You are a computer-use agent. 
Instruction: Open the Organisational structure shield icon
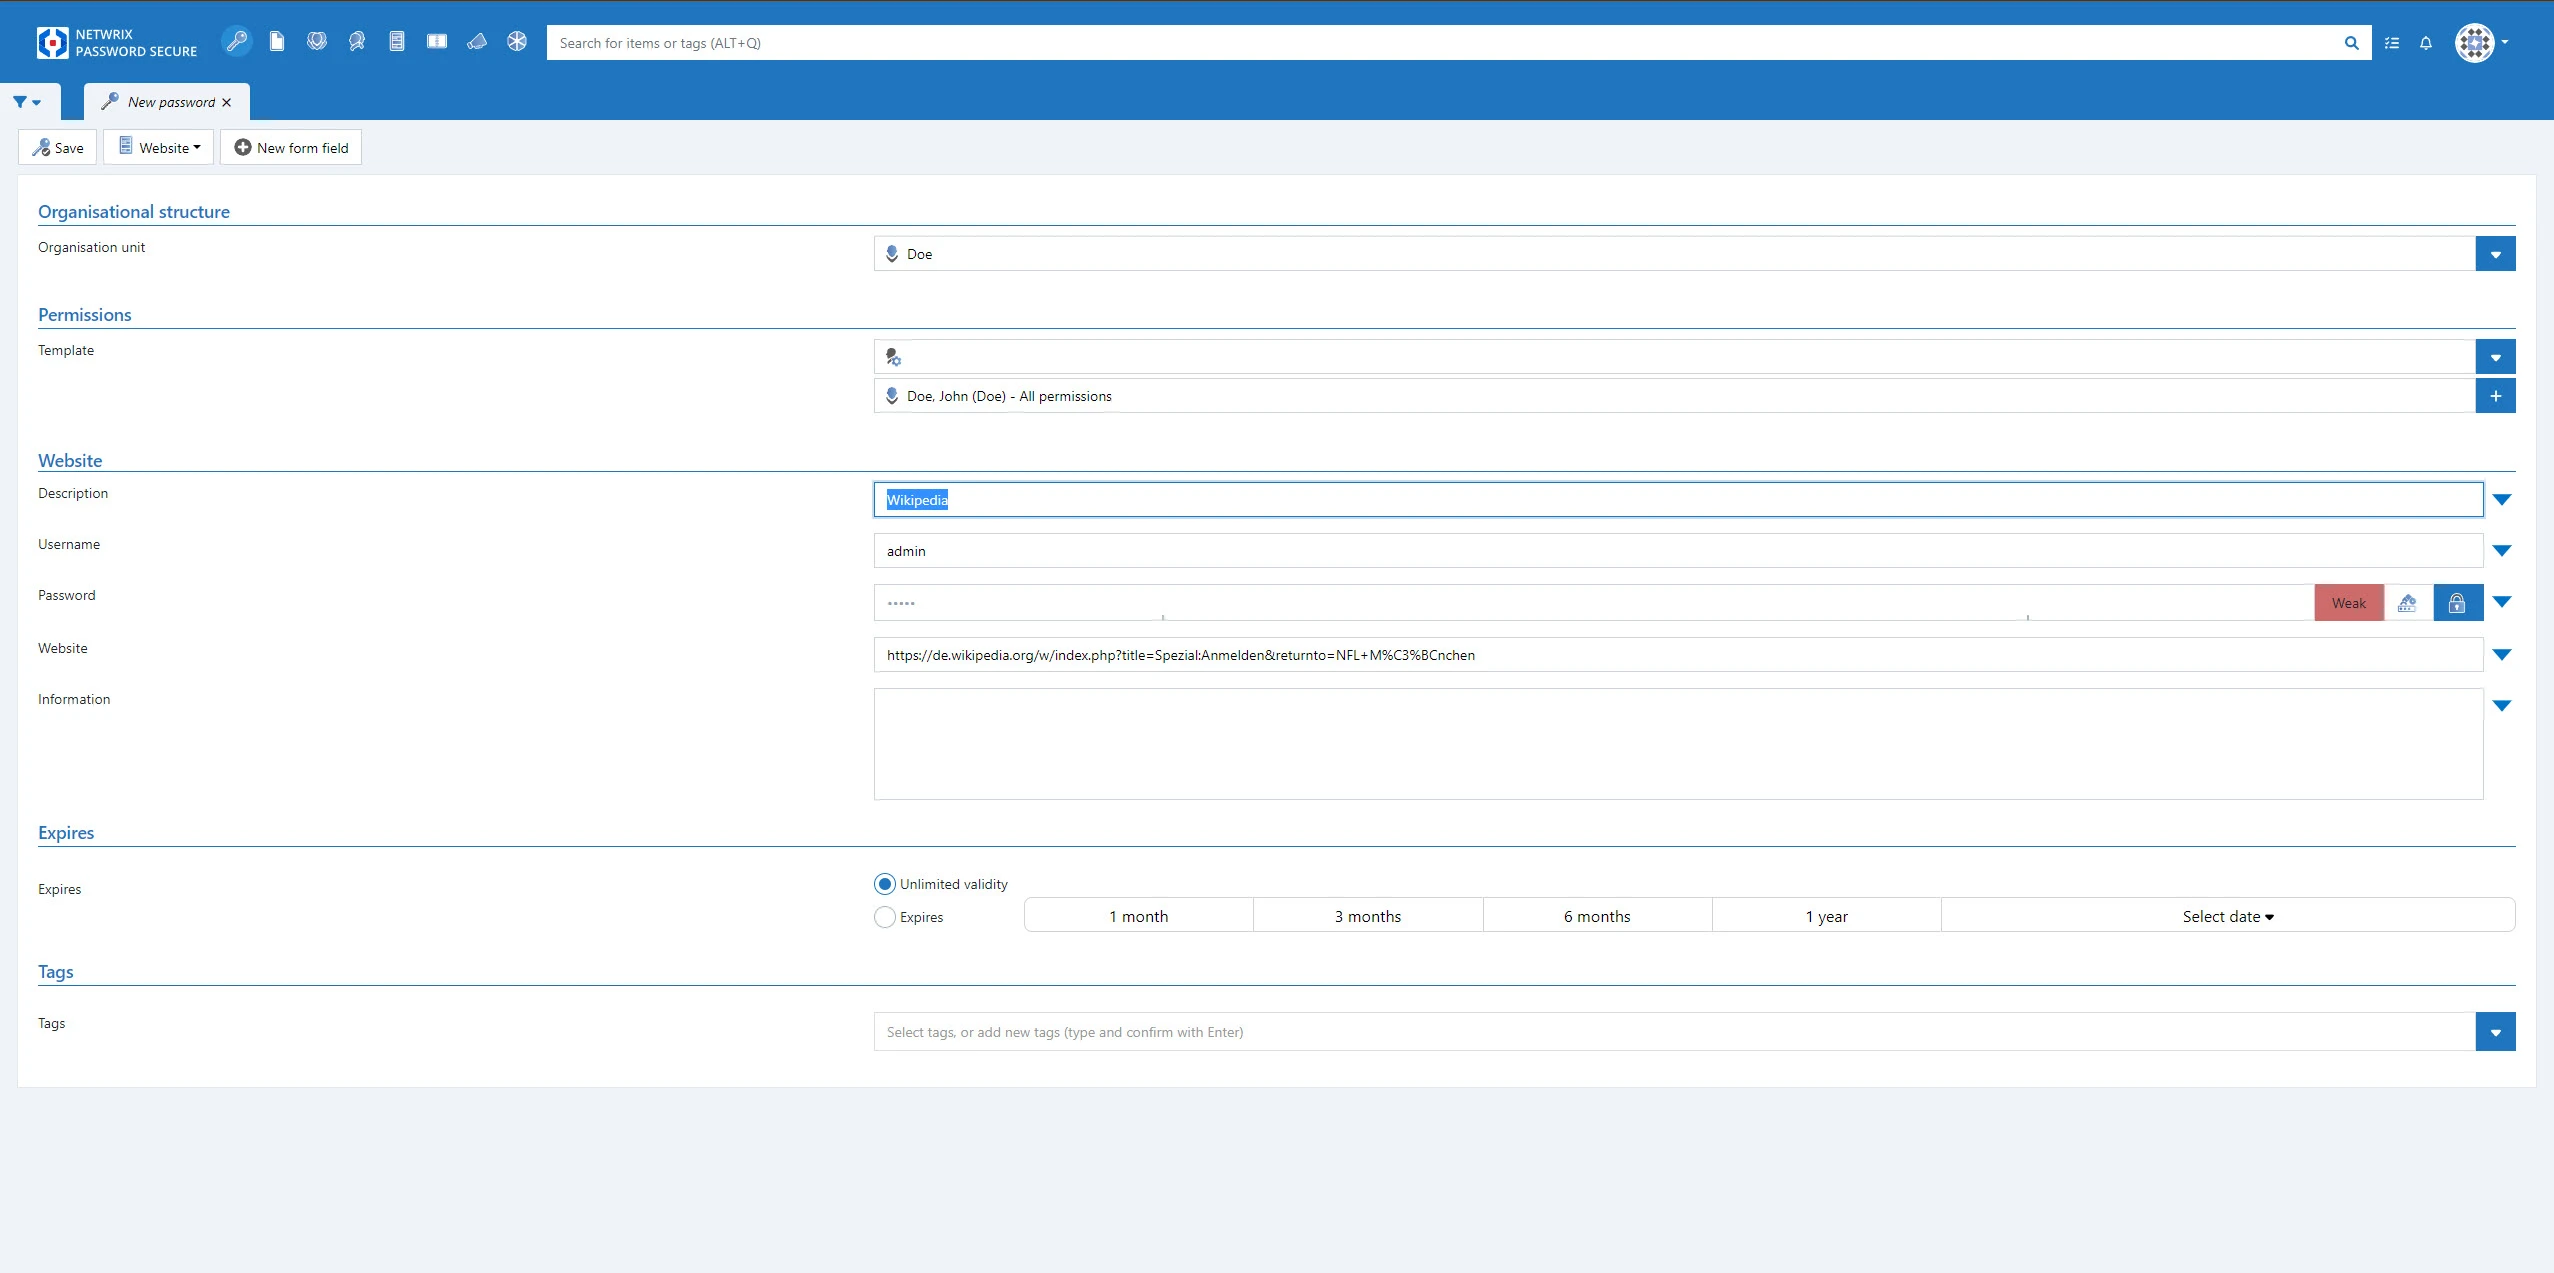tap(317, 42)
